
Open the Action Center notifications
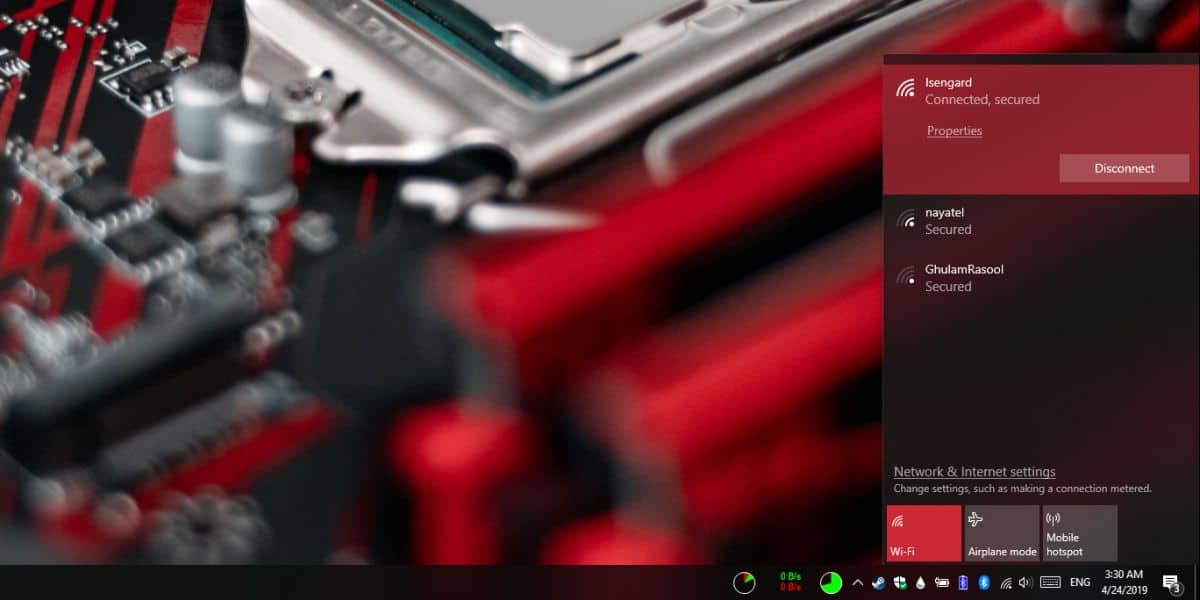[1170, 581]
